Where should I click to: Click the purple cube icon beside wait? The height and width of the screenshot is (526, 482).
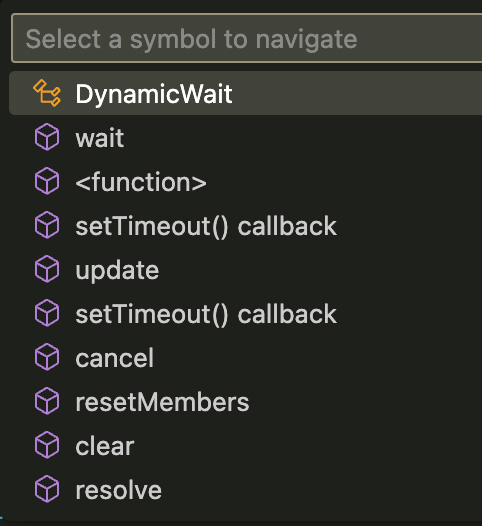[x=47, y=137]
